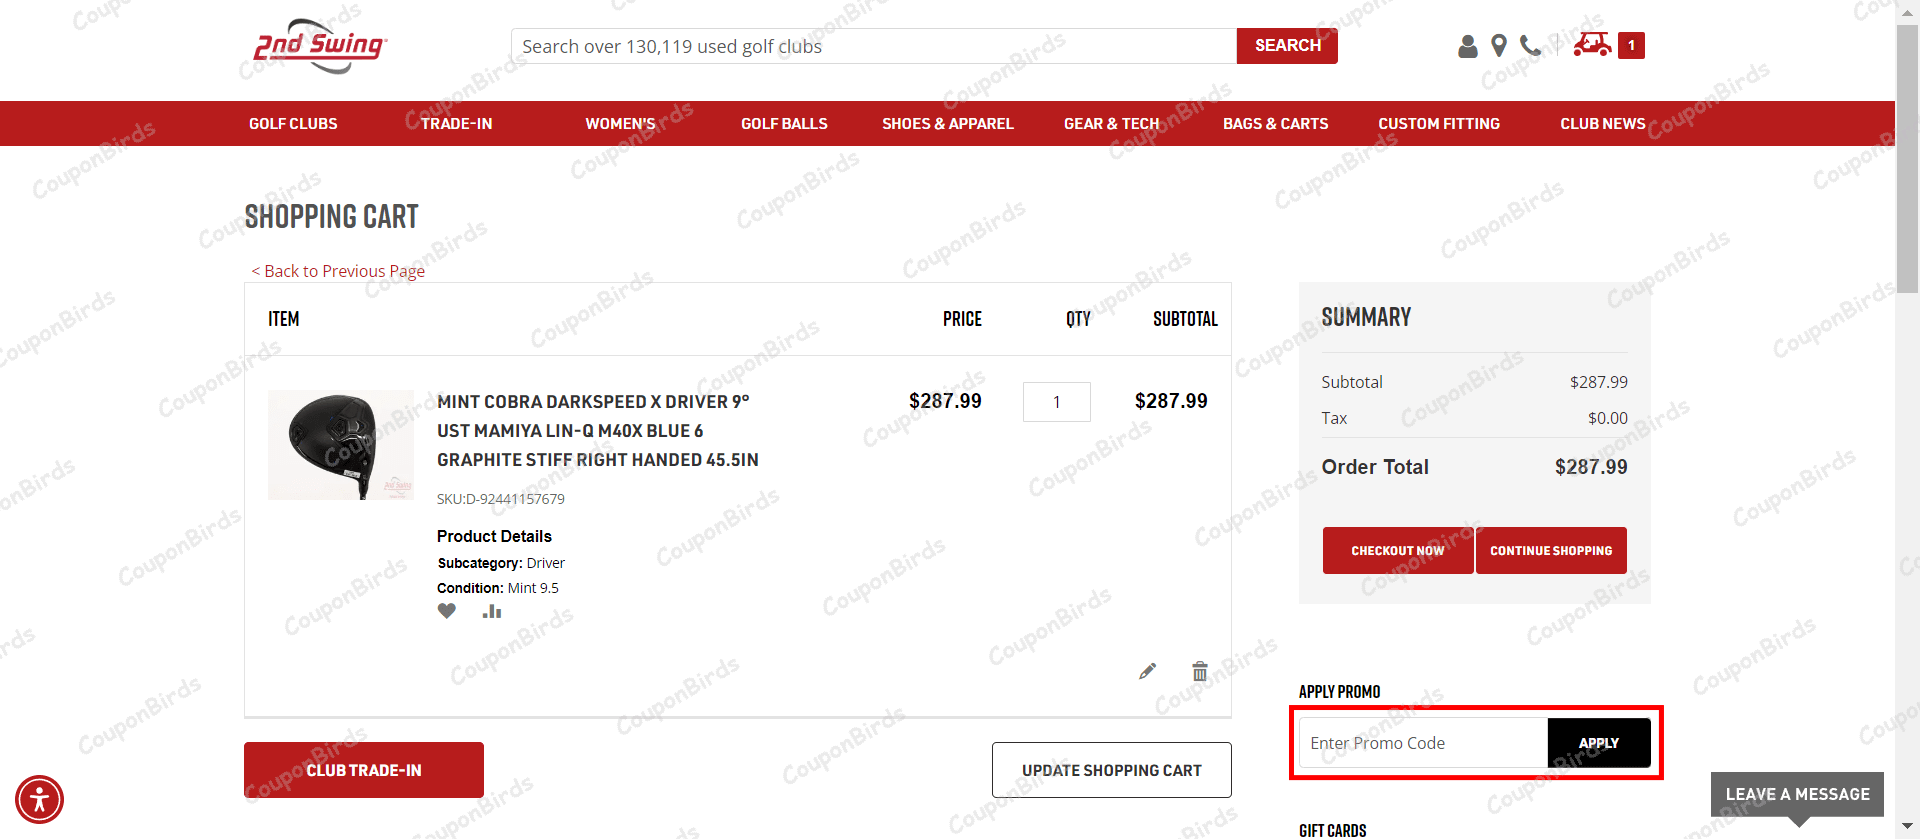The height and width of the screenshot is (839, 1920).
Task: Focus the used golf clubs search field
Action: 874,46
